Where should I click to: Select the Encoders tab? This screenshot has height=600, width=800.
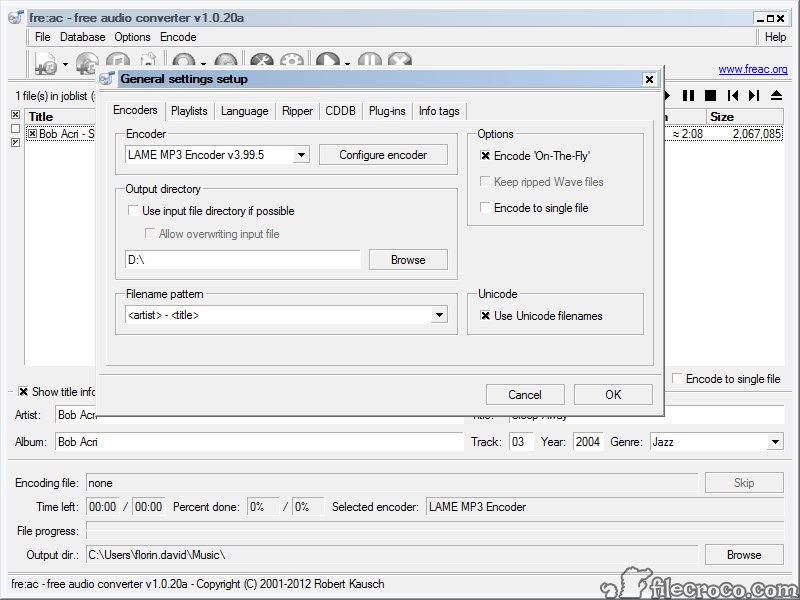point(135,110)
